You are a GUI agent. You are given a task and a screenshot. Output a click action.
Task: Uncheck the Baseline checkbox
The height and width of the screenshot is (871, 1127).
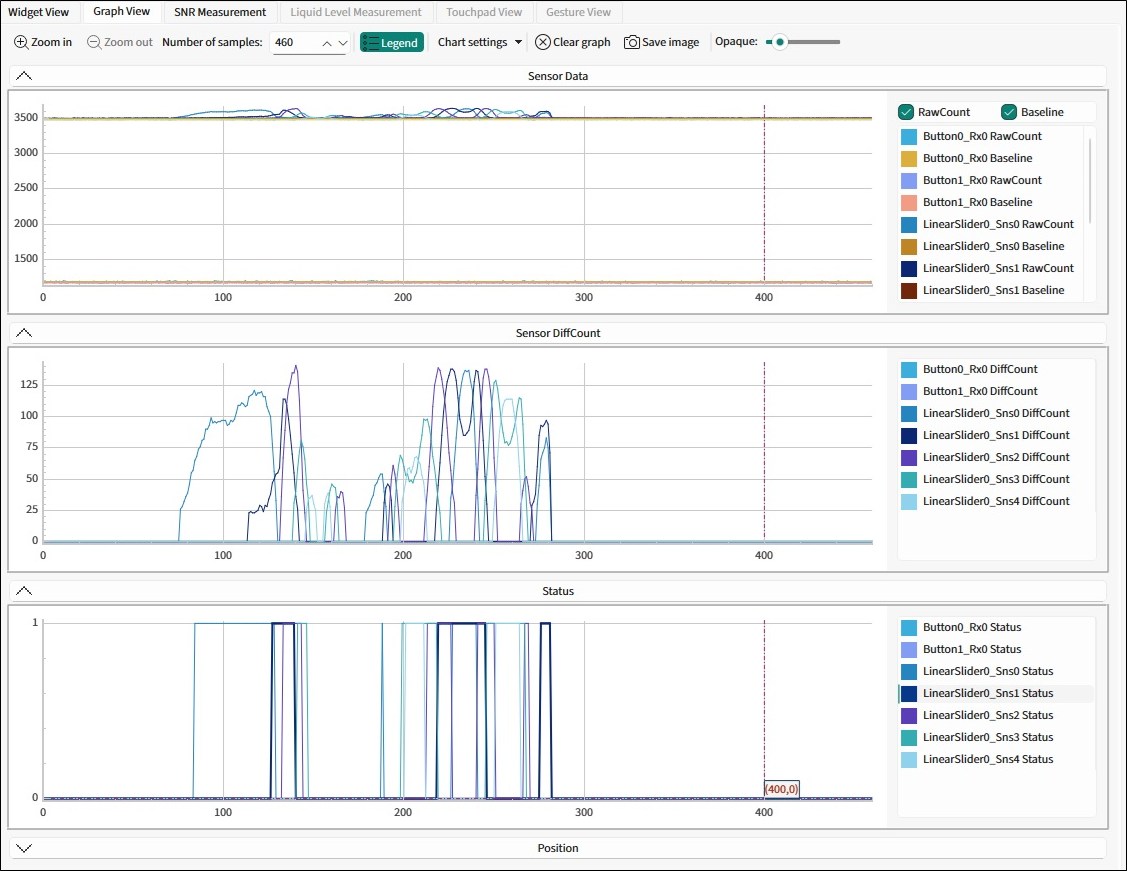click(x=1009, y=112)
